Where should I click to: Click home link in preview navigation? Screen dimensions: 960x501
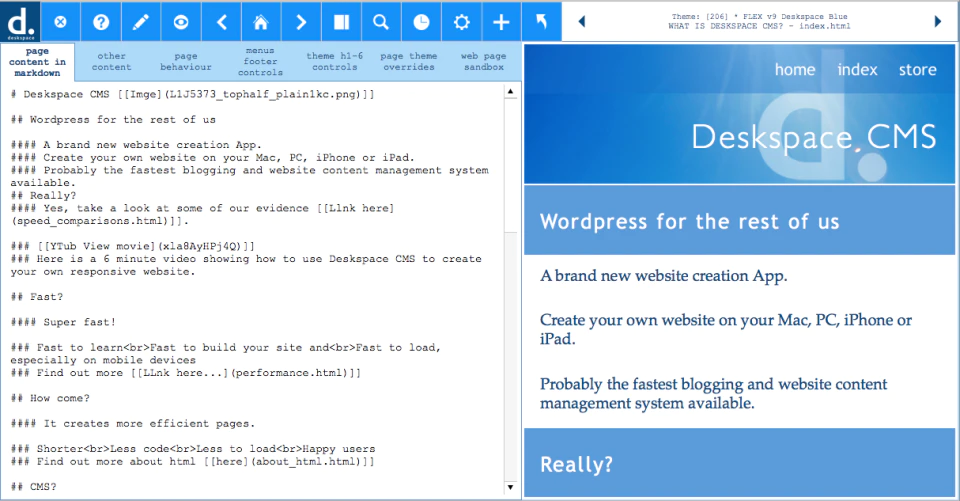[x=795, y=70]
